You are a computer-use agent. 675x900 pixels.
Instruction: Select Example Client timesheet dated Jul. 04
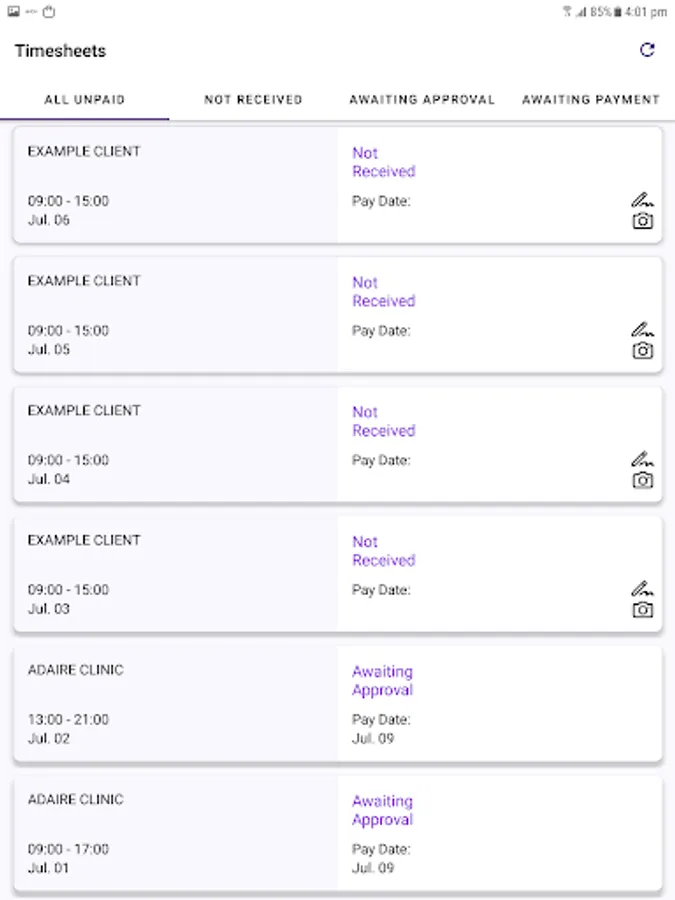[x=175, y=444]
